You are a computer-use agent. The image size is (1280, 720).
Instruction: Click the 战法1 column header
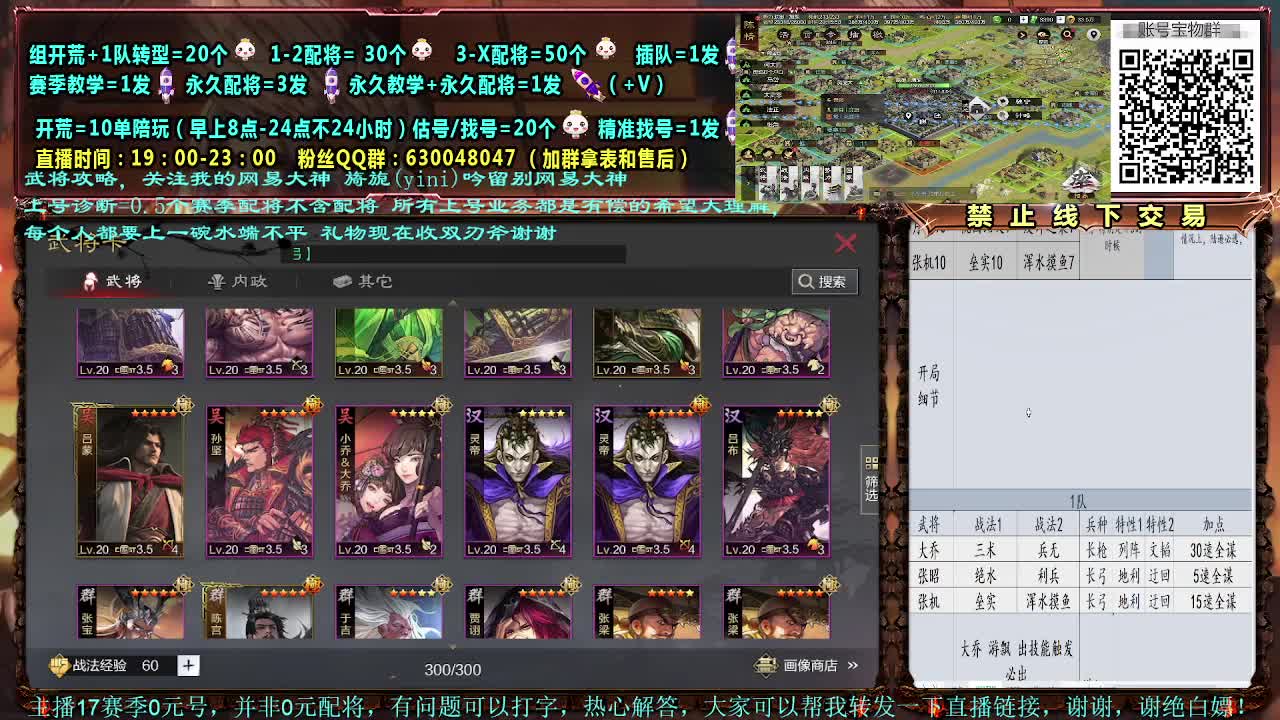pos(987,524)
